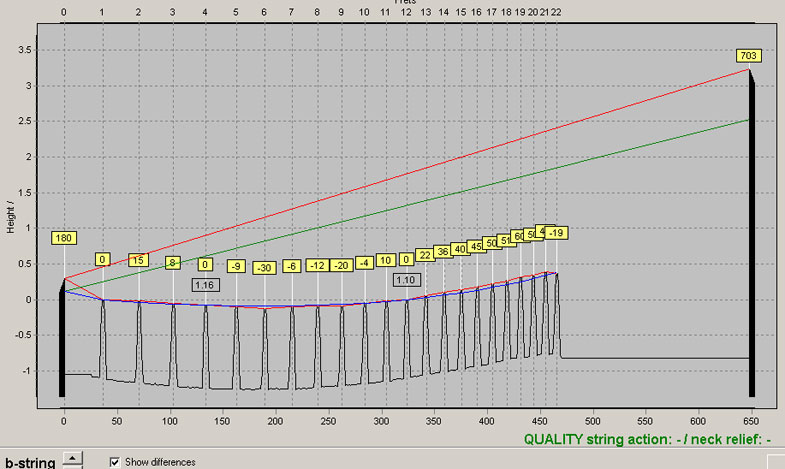Image resolution: width=785 pixels, height=469 pixels.
Task: Click the Height axis title
Action: pyautogui.click(x=11, y=218)
